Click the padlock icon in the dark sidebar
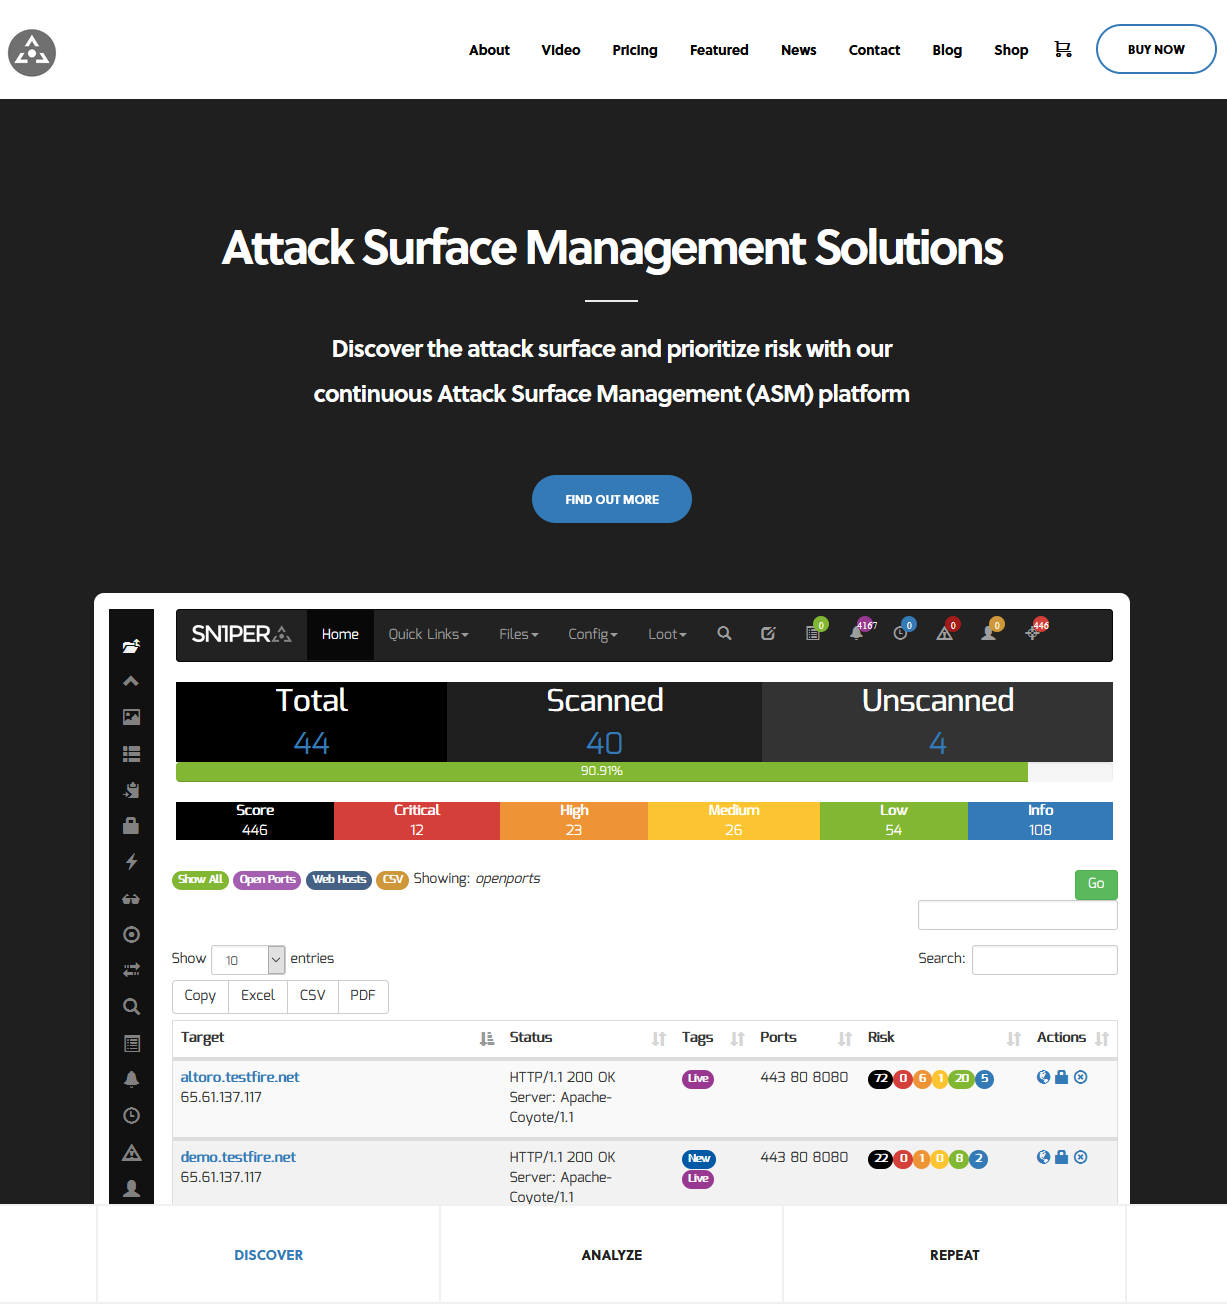This screenshot has width=1227, height=1304. 131,825
